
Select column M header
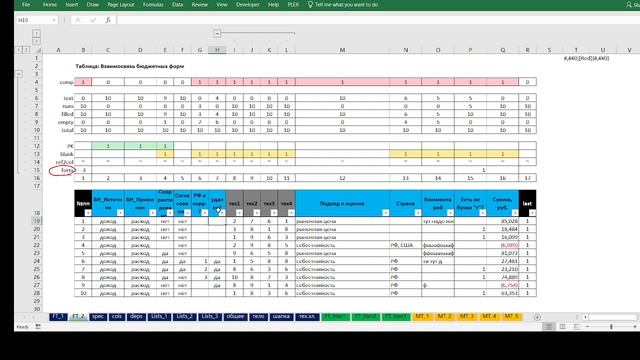tap(342, 50)
